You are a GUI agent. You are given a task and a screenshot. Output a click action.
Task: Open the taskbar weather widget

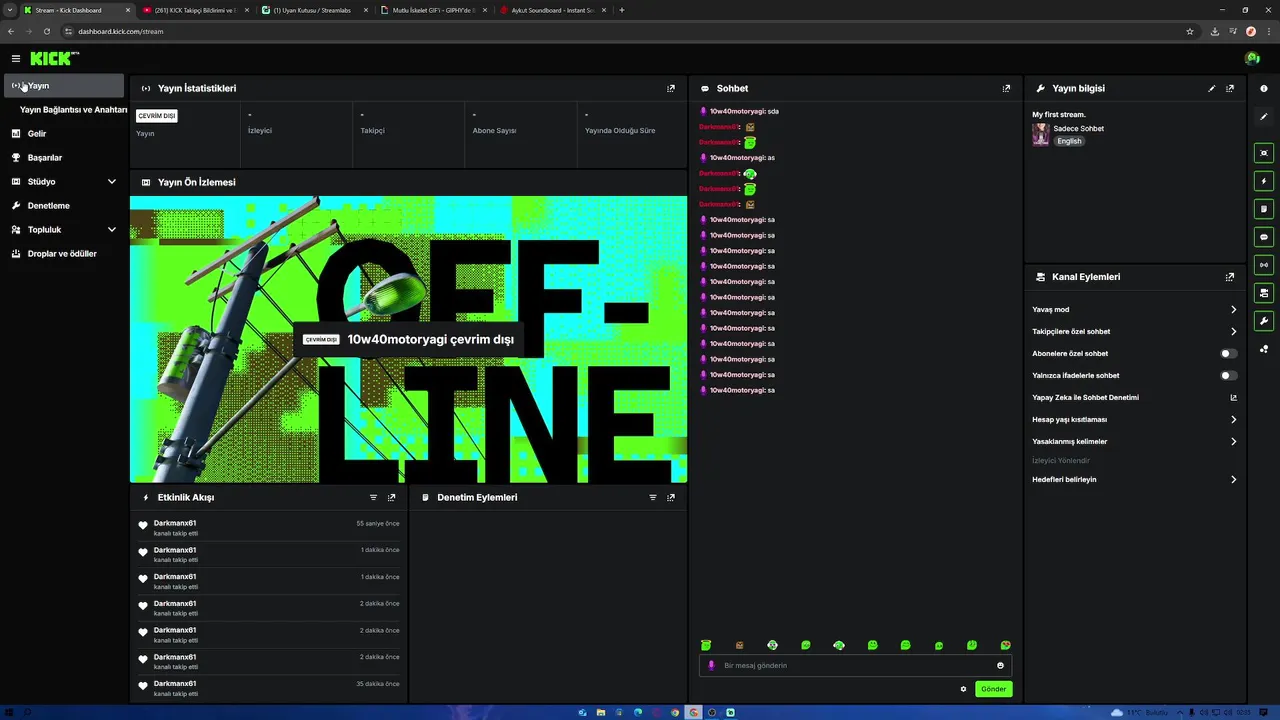(x=1138, y=713)
